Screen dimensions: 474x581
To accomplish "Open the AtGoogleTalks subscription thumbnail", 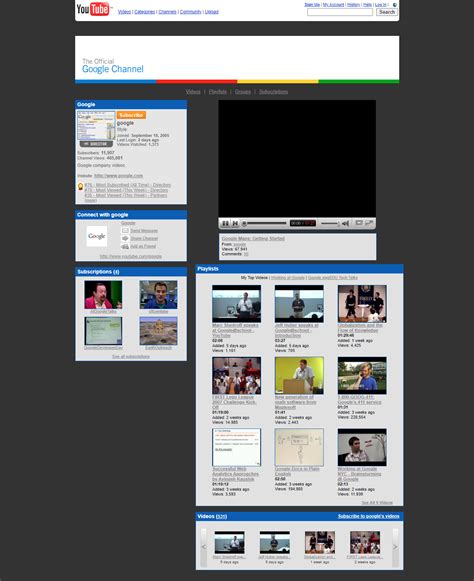I will pyautogui.click(x=103, y=295).
